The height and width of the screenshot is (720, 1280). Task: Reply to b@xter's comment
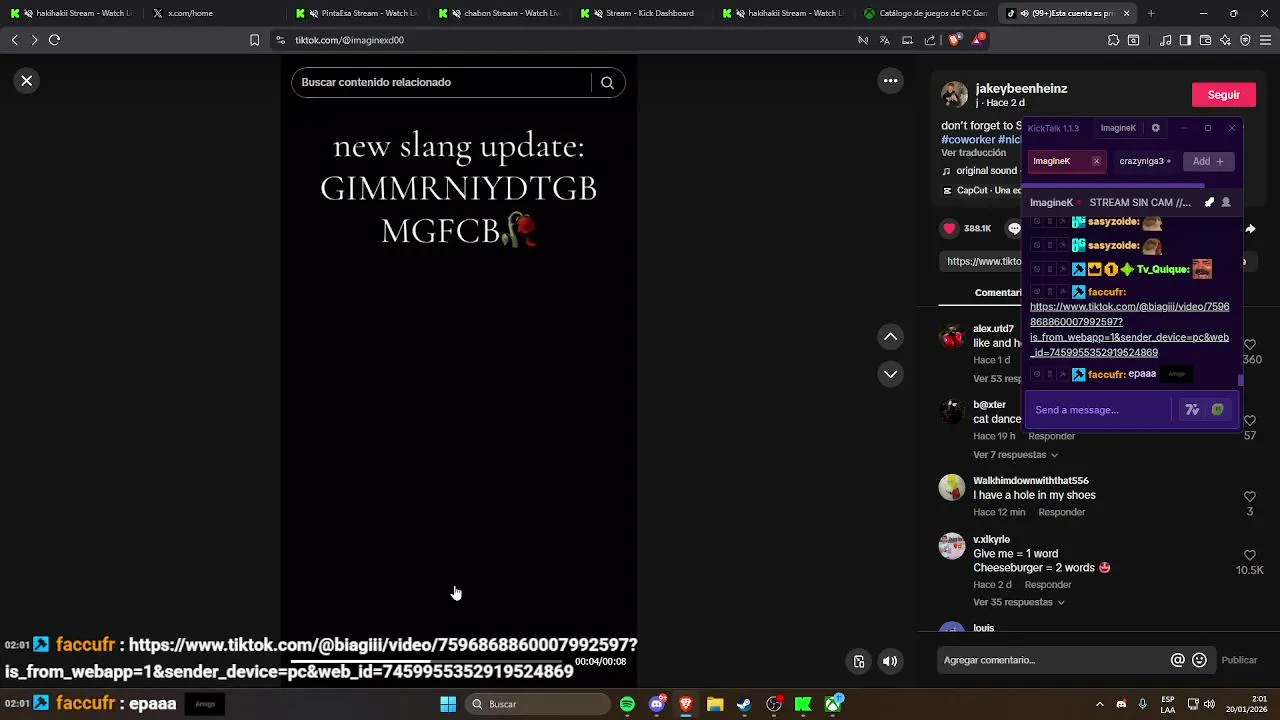coord(1051,436)
